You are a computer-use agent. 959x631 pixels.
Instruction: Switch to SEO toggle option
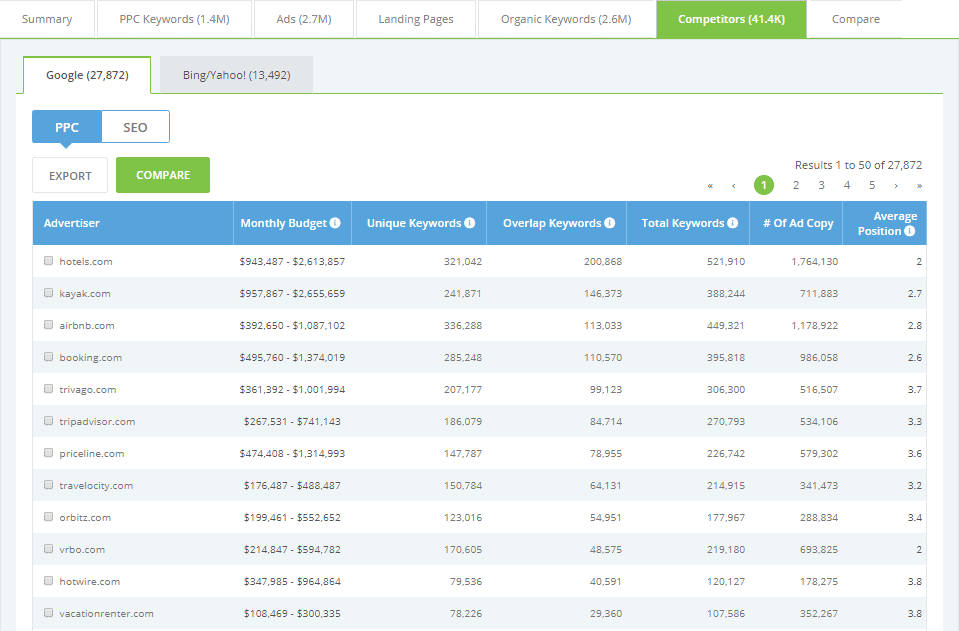click(135, 127)
